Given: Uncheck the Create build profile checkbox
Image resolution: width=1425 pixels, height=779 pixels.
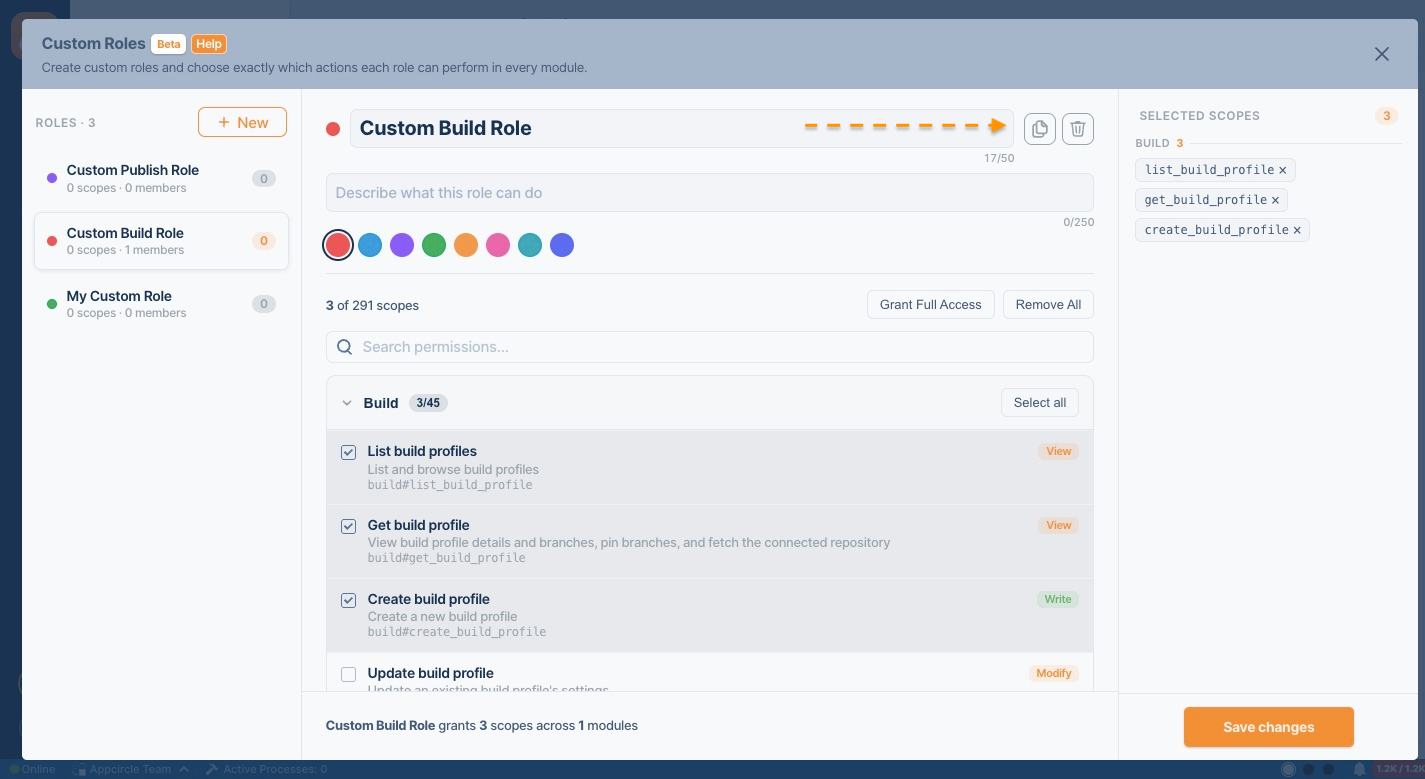Looking at the screenshot, I should tap(349, 600).
